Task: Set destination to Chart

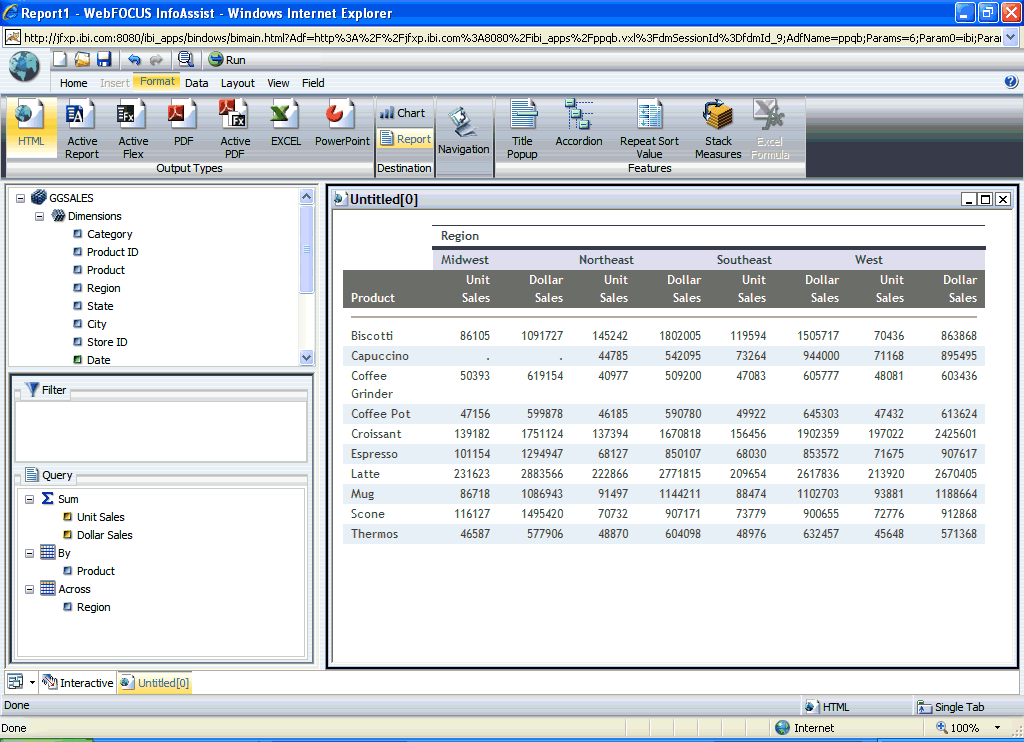Action: 402,113
